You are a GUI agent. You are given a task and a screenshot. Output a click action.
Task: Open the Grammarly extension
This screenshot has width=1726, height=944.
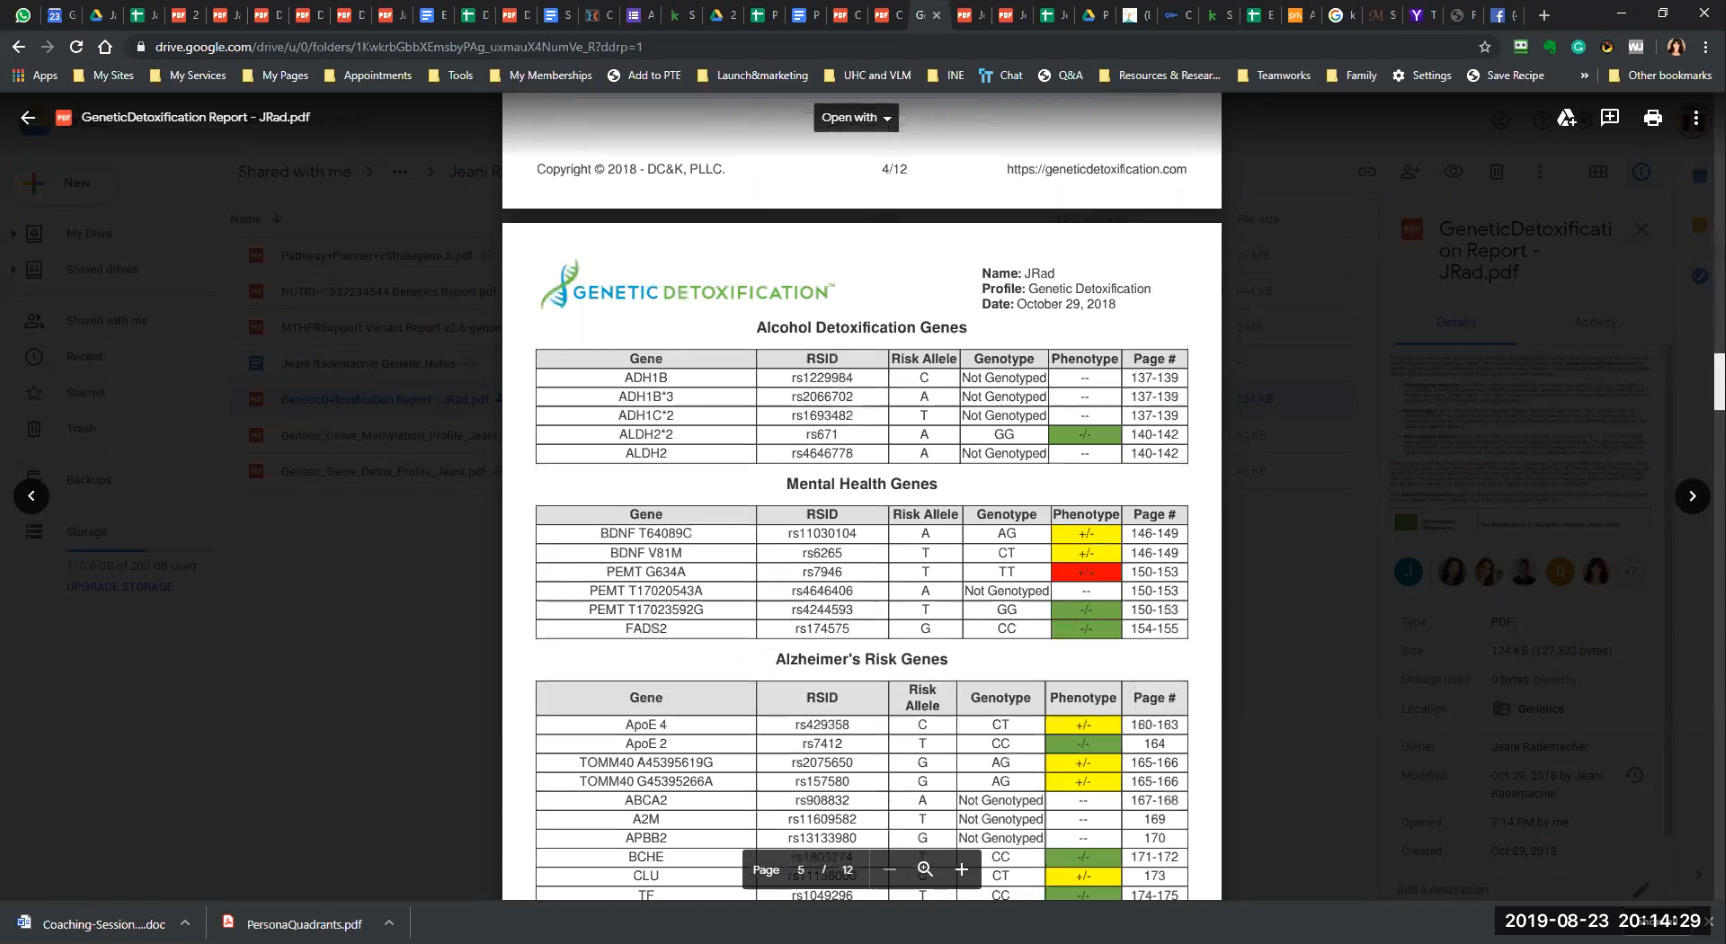[x=1579, y=47]
